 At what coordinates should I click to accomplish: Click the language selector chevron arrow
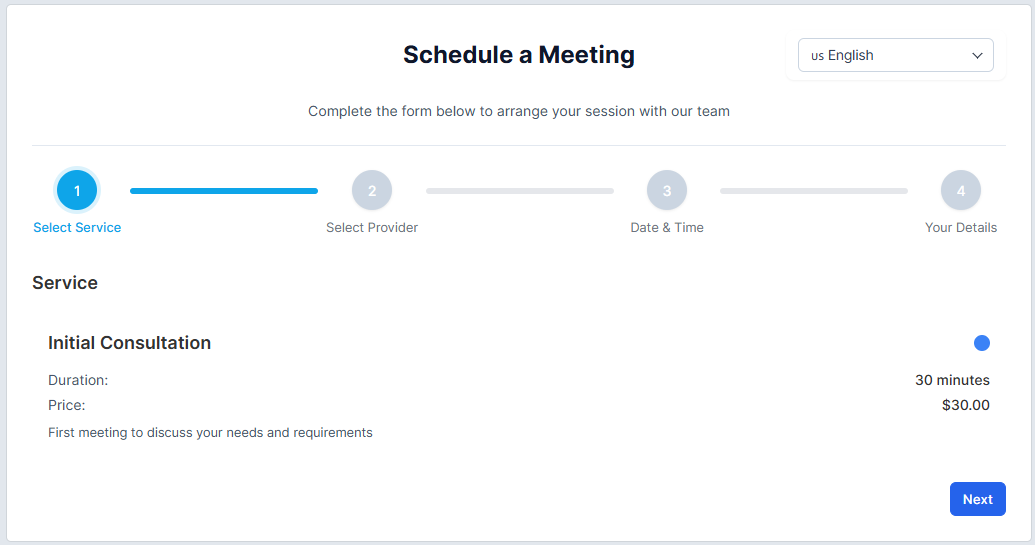(x=978, y=56)
